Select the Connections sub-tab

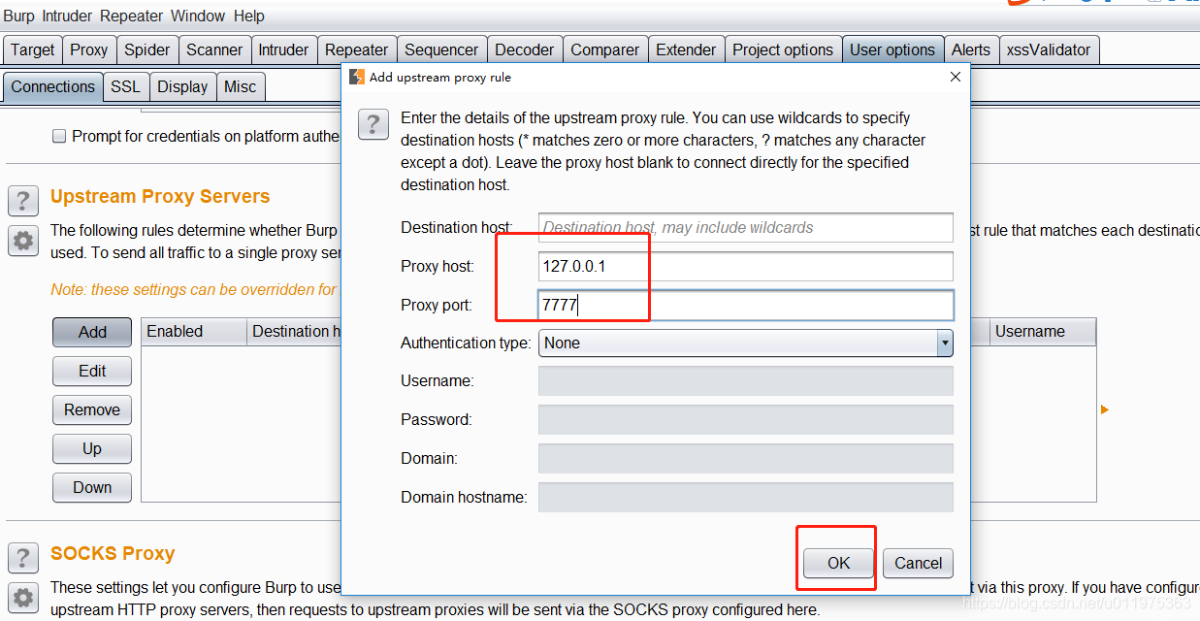[53, 87]
